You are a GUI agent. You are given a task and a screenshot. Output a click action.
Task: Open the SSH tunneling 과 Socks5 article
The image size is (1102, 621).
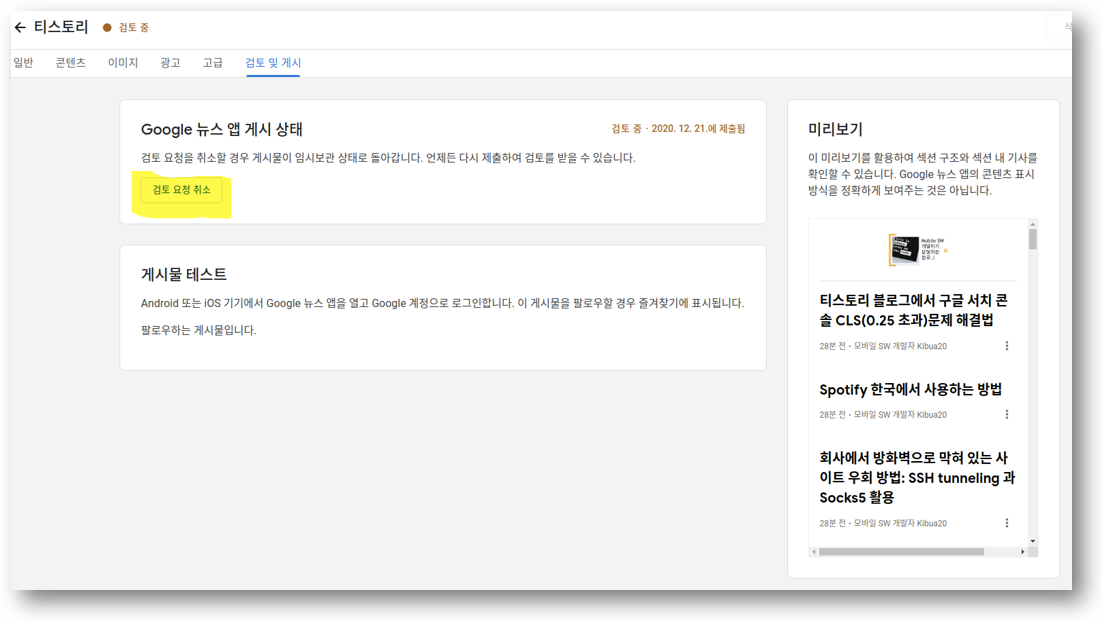pos(916,478)
